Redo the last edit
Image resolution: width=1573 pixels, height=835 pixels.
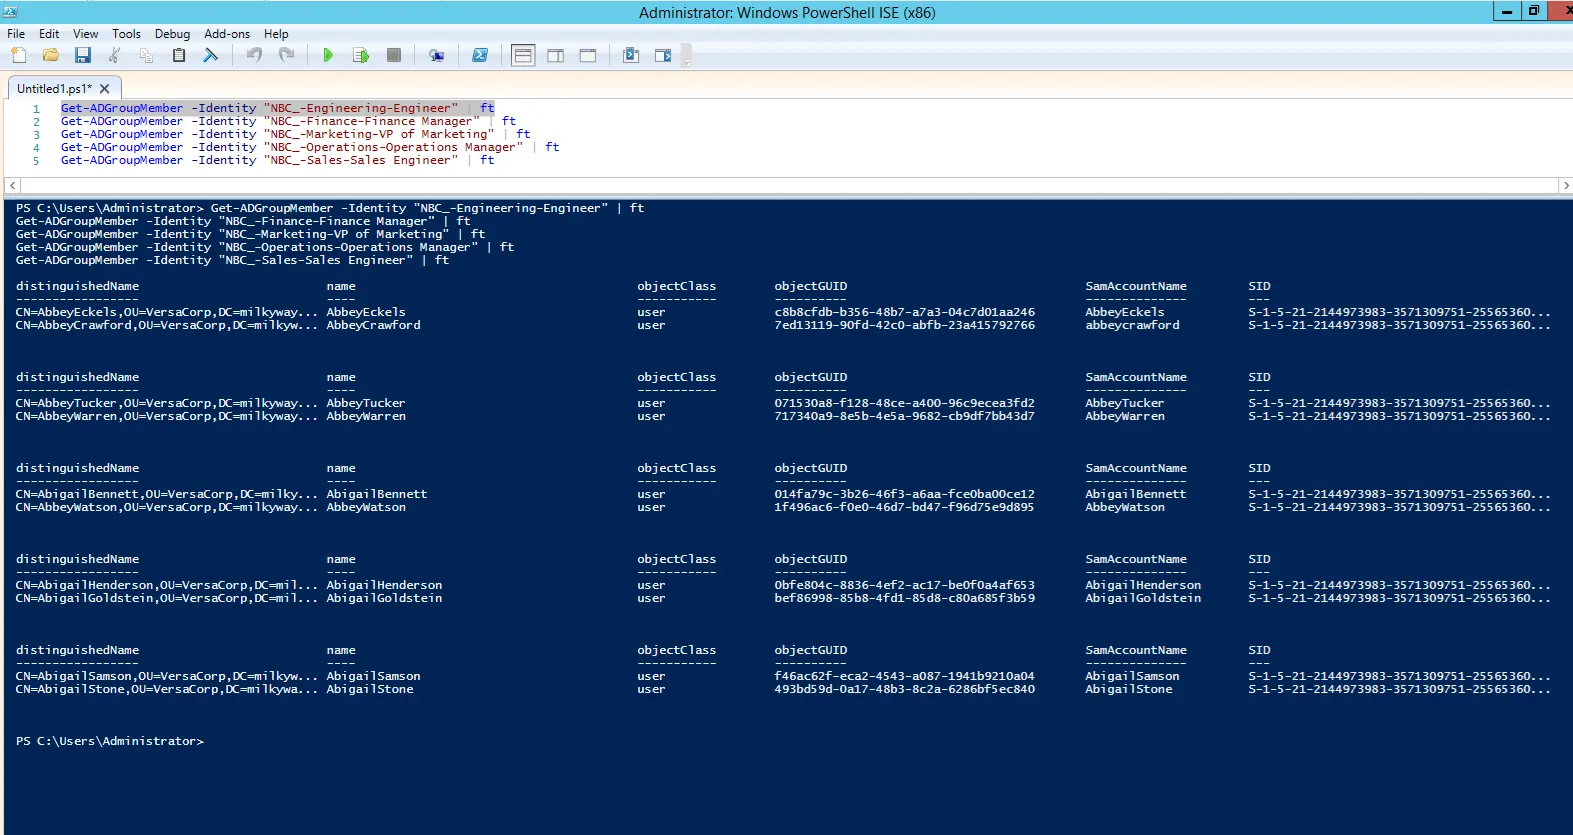pyautogui.click(x=286, y=55)
